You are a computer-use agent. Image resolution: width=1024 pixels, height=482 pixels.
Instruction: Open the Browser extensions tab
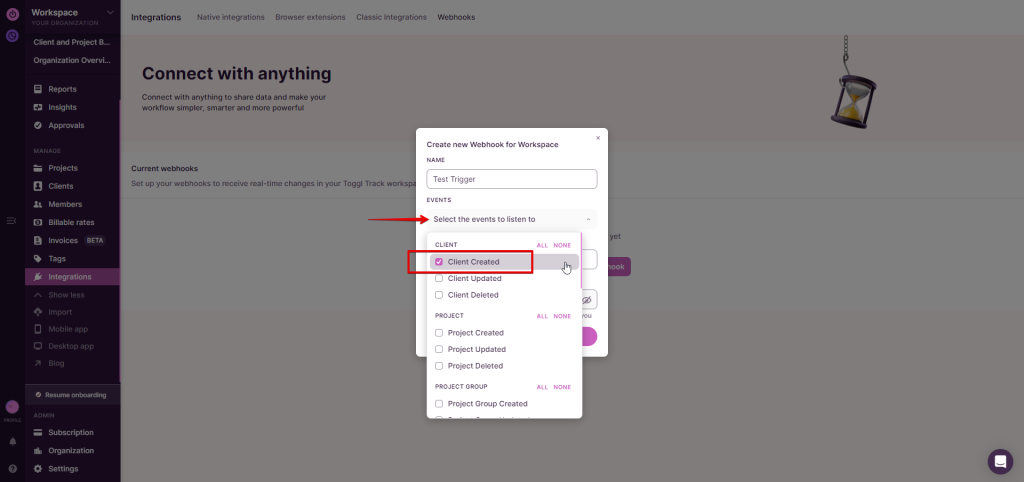[x=312, y=17]
